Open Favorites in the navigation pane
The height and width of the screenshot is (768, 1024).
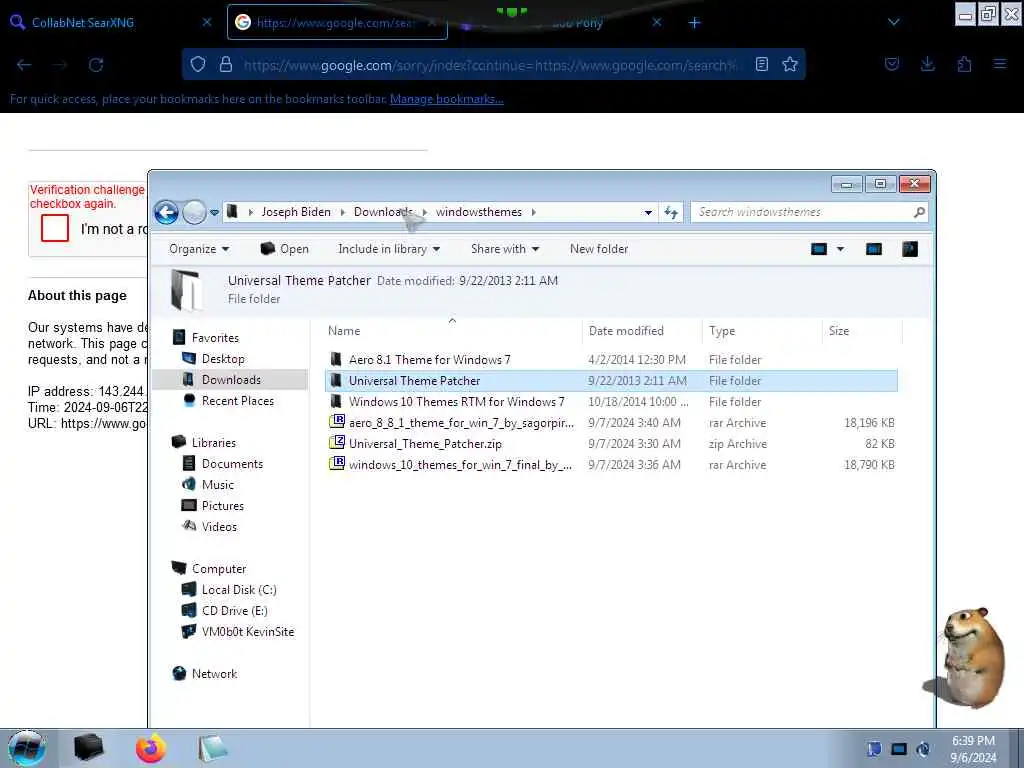tap(215, 338)
